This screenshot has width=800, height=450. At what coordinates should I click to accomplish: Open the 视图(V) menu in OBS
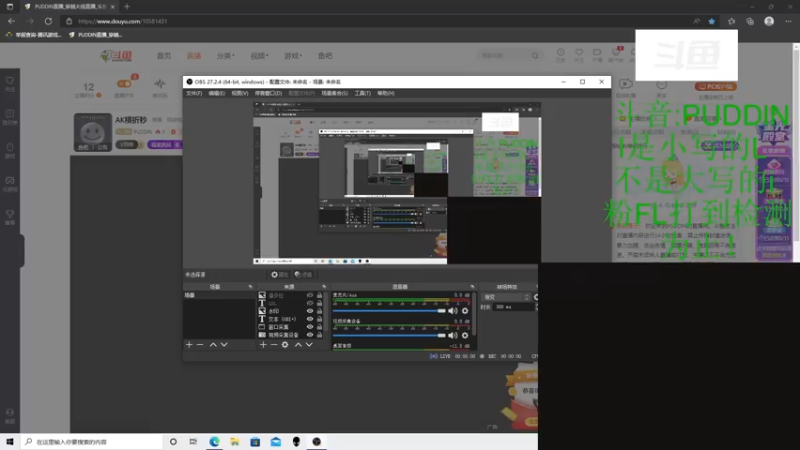(240, 93)
